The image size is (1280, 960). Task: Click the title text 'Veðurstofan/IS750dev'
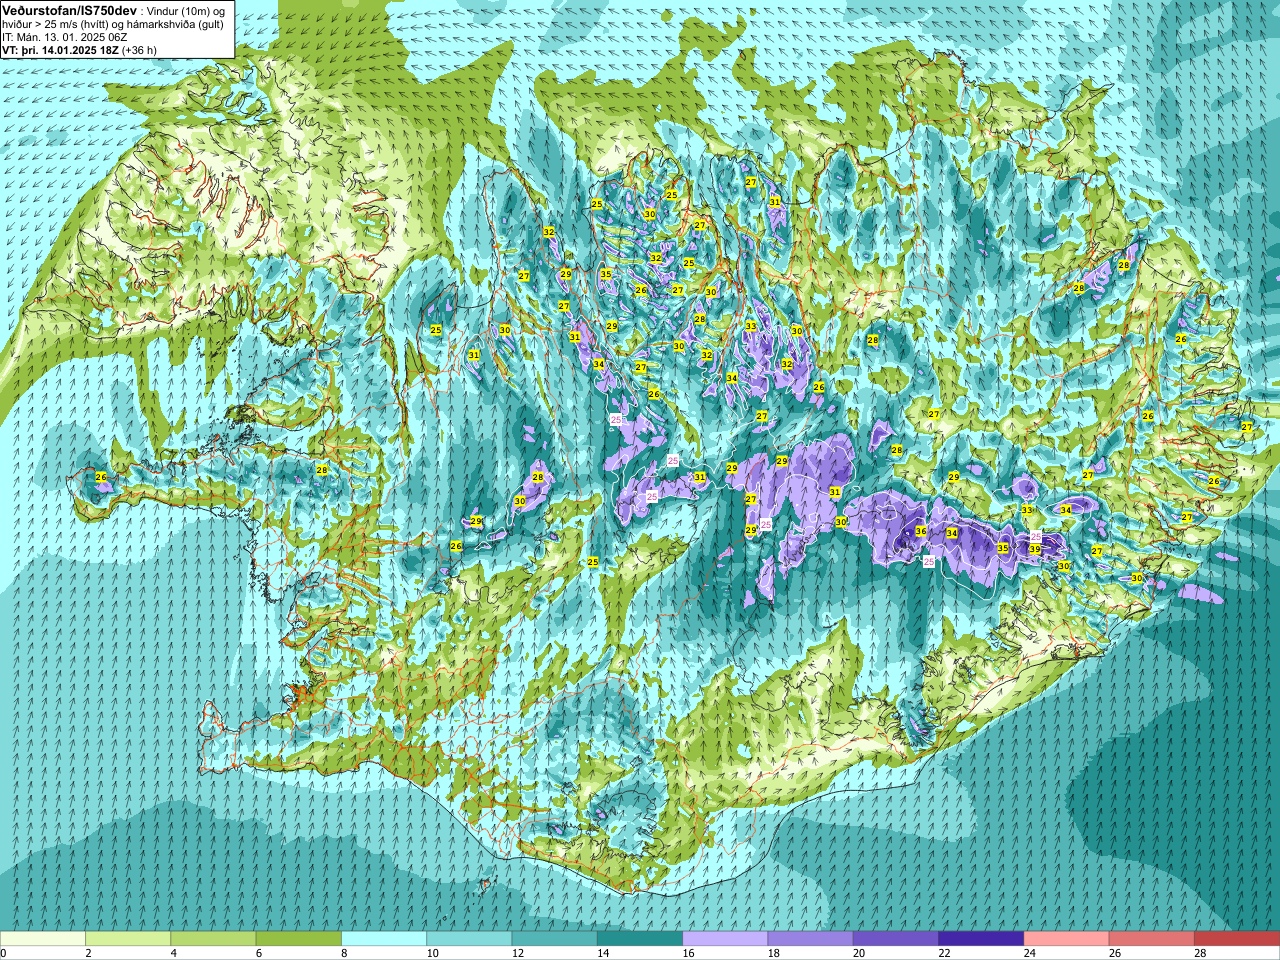pos(70,9)
